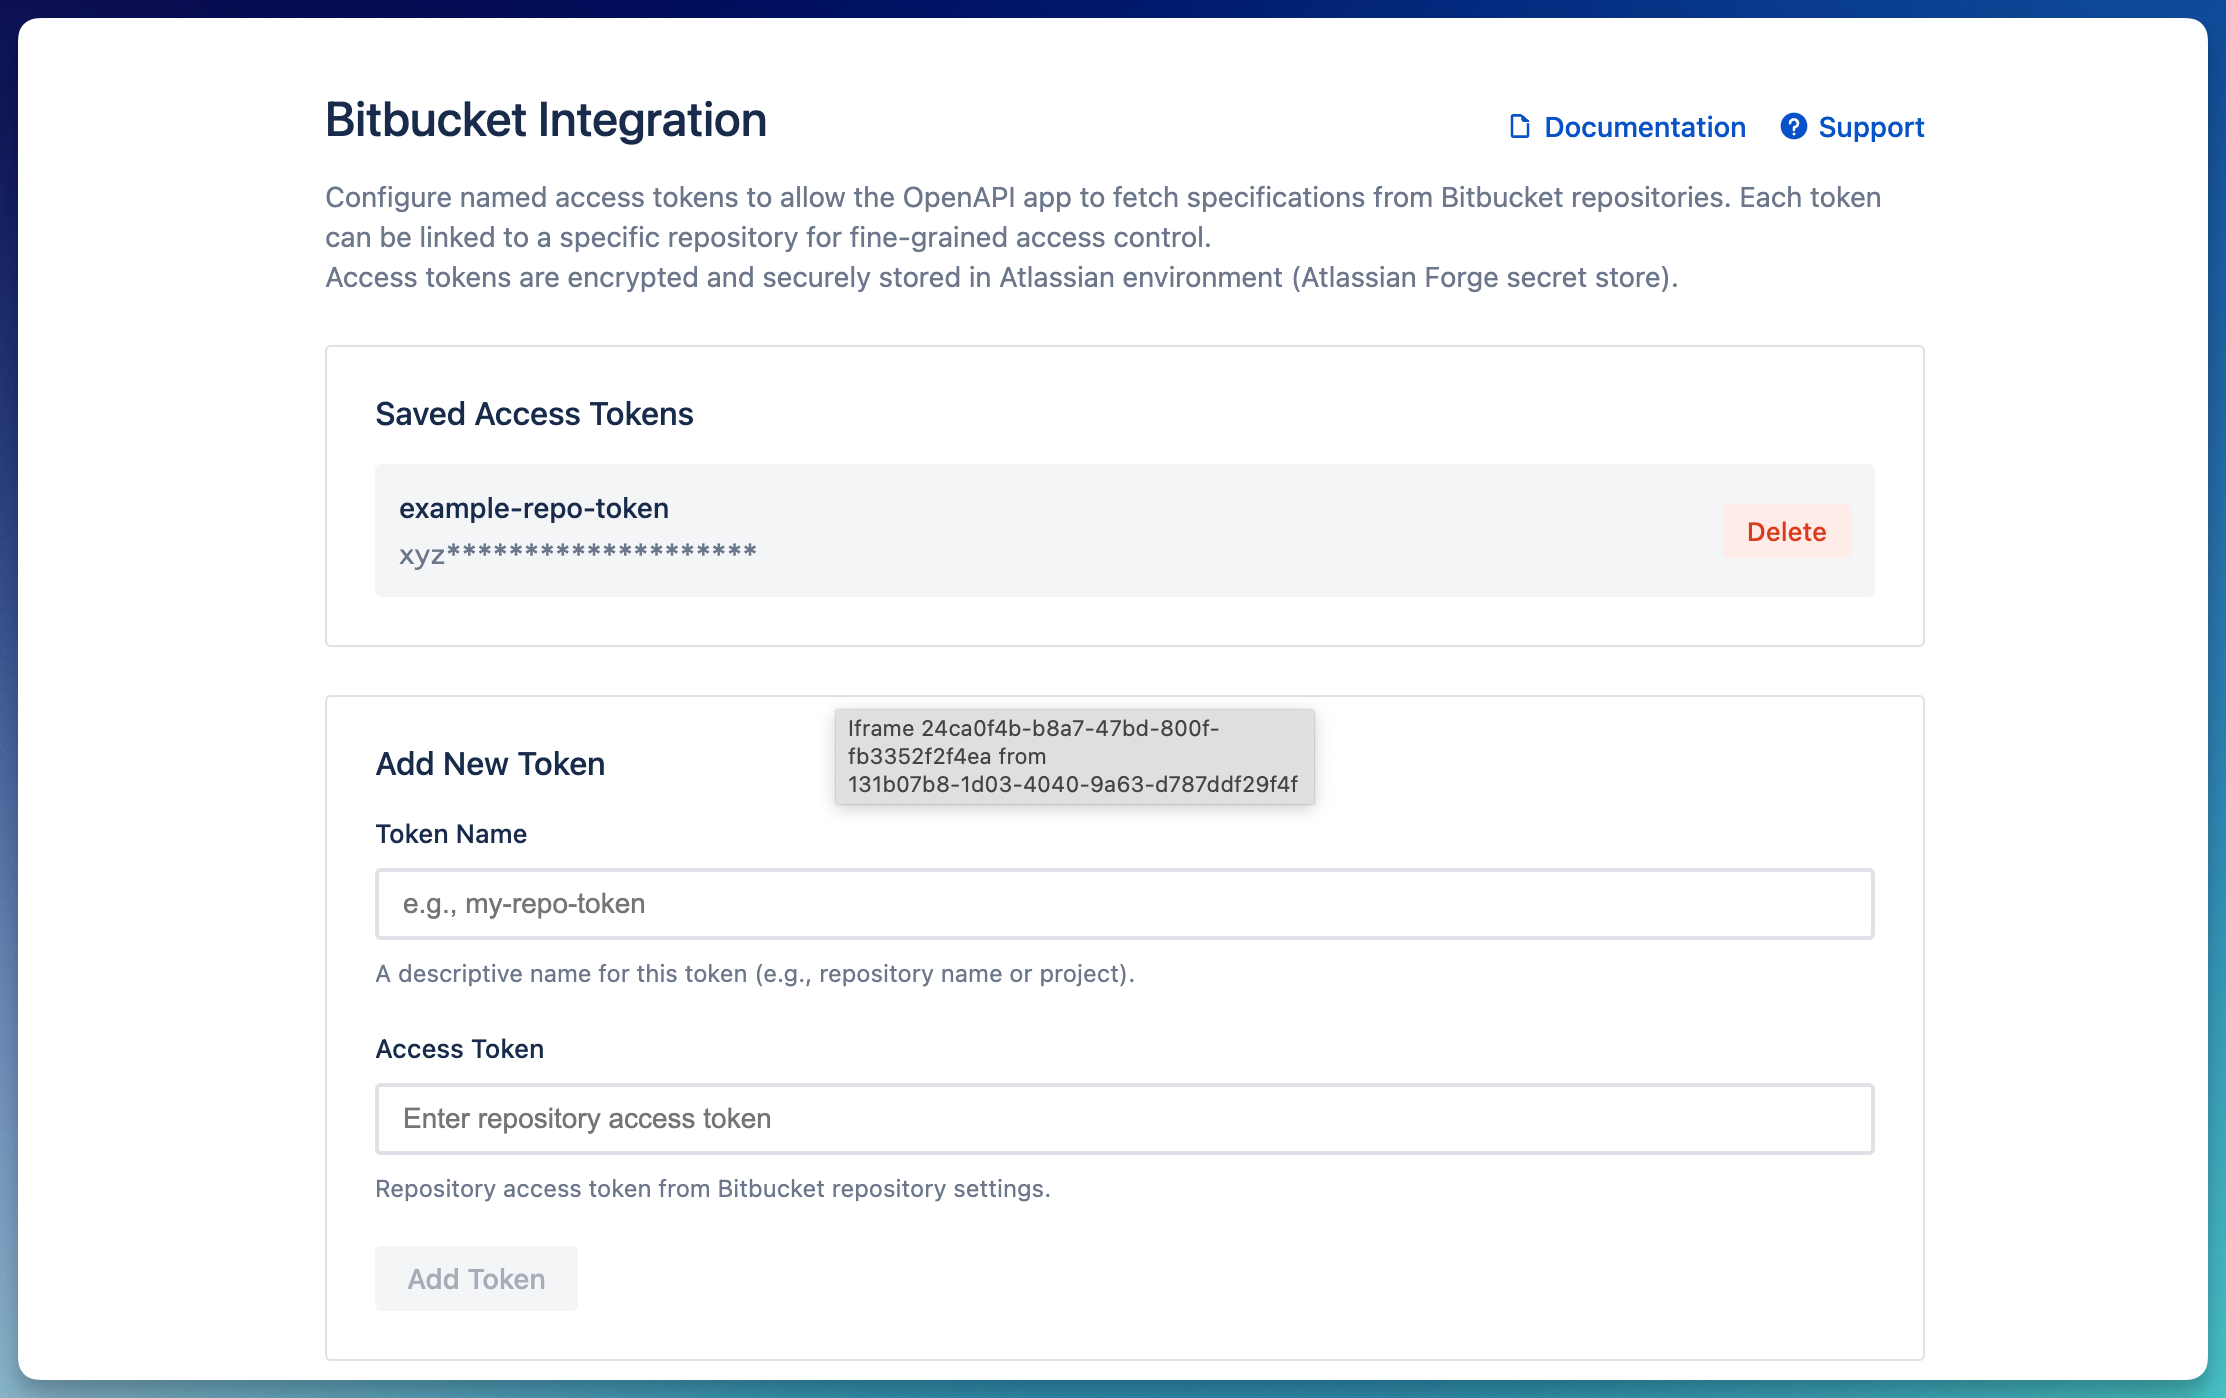Click the Saved Access Tokens card area

click(x=1124, y=497)
